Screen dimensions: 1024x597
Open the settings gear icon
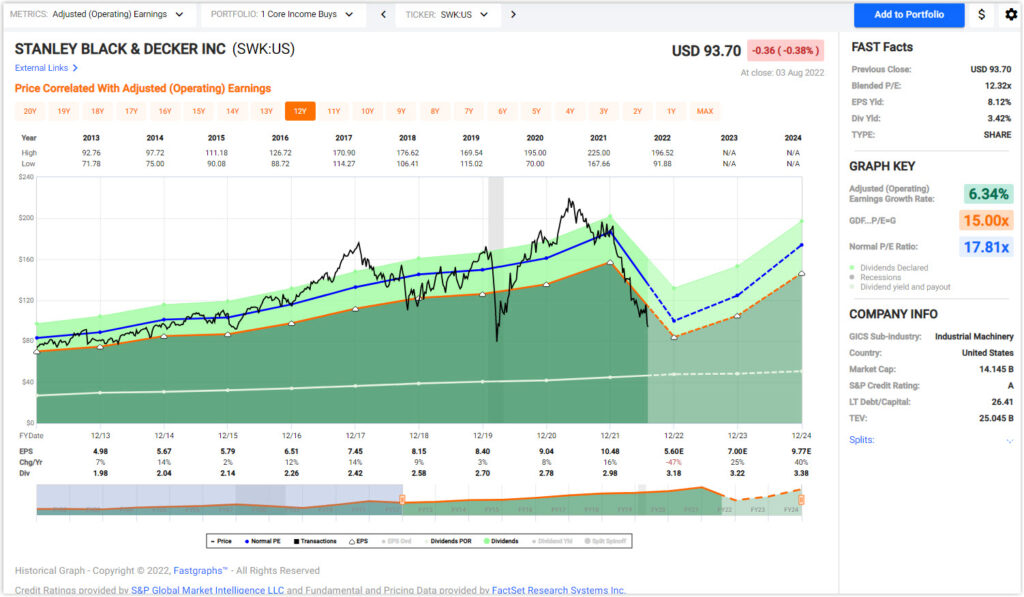[1010, 14]
